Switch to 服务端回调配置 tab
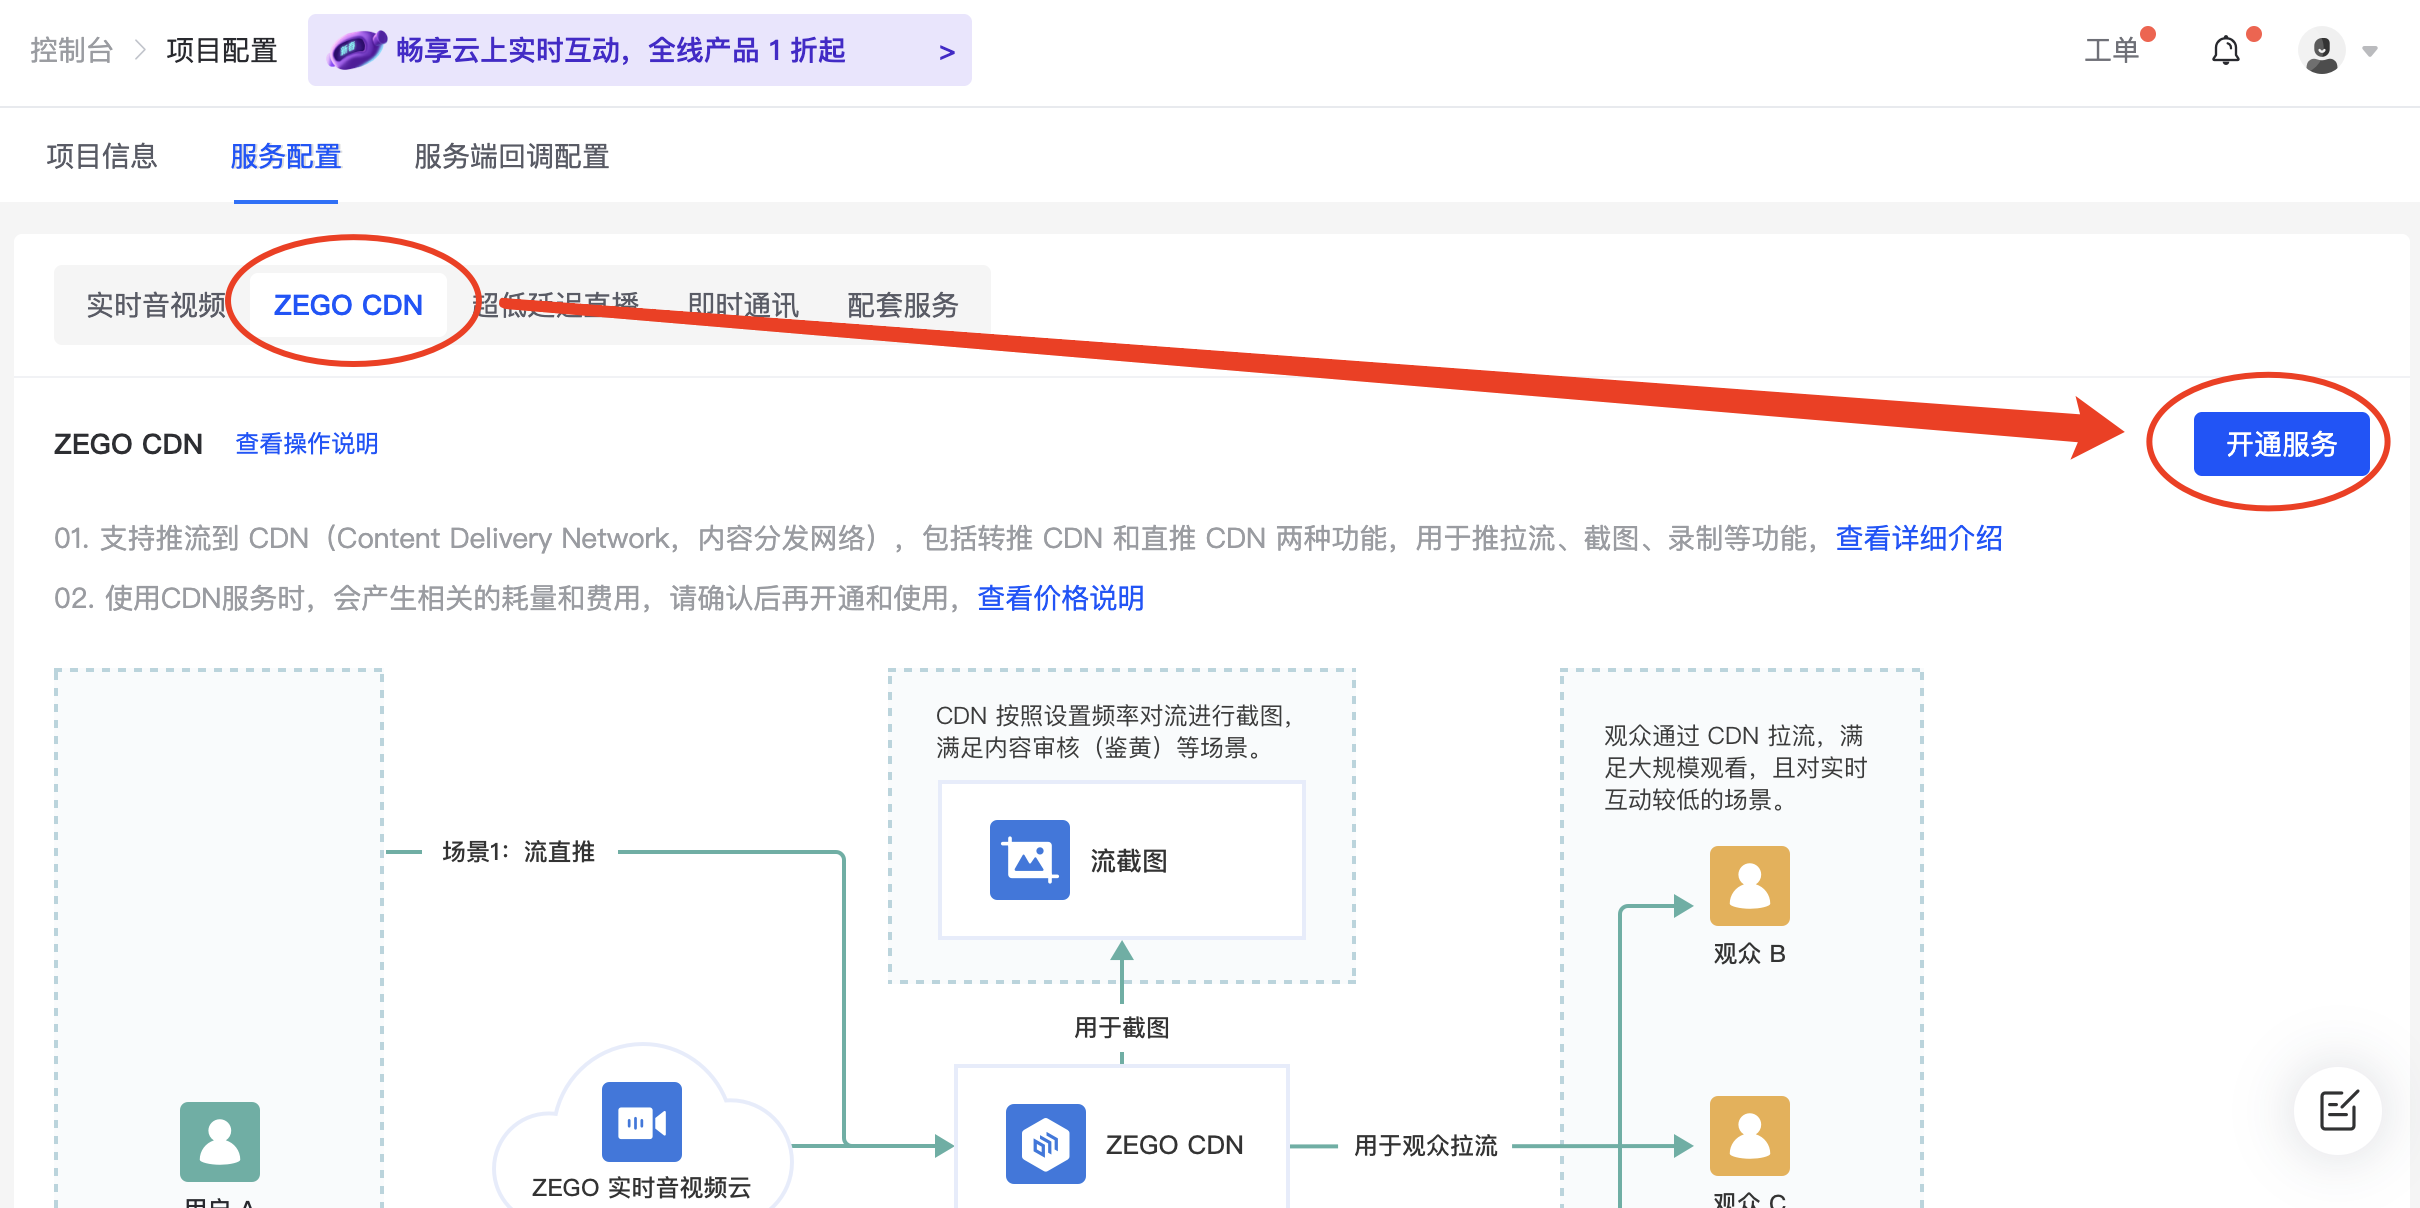Screen dimensions: 2420x1208 (511, 156)
